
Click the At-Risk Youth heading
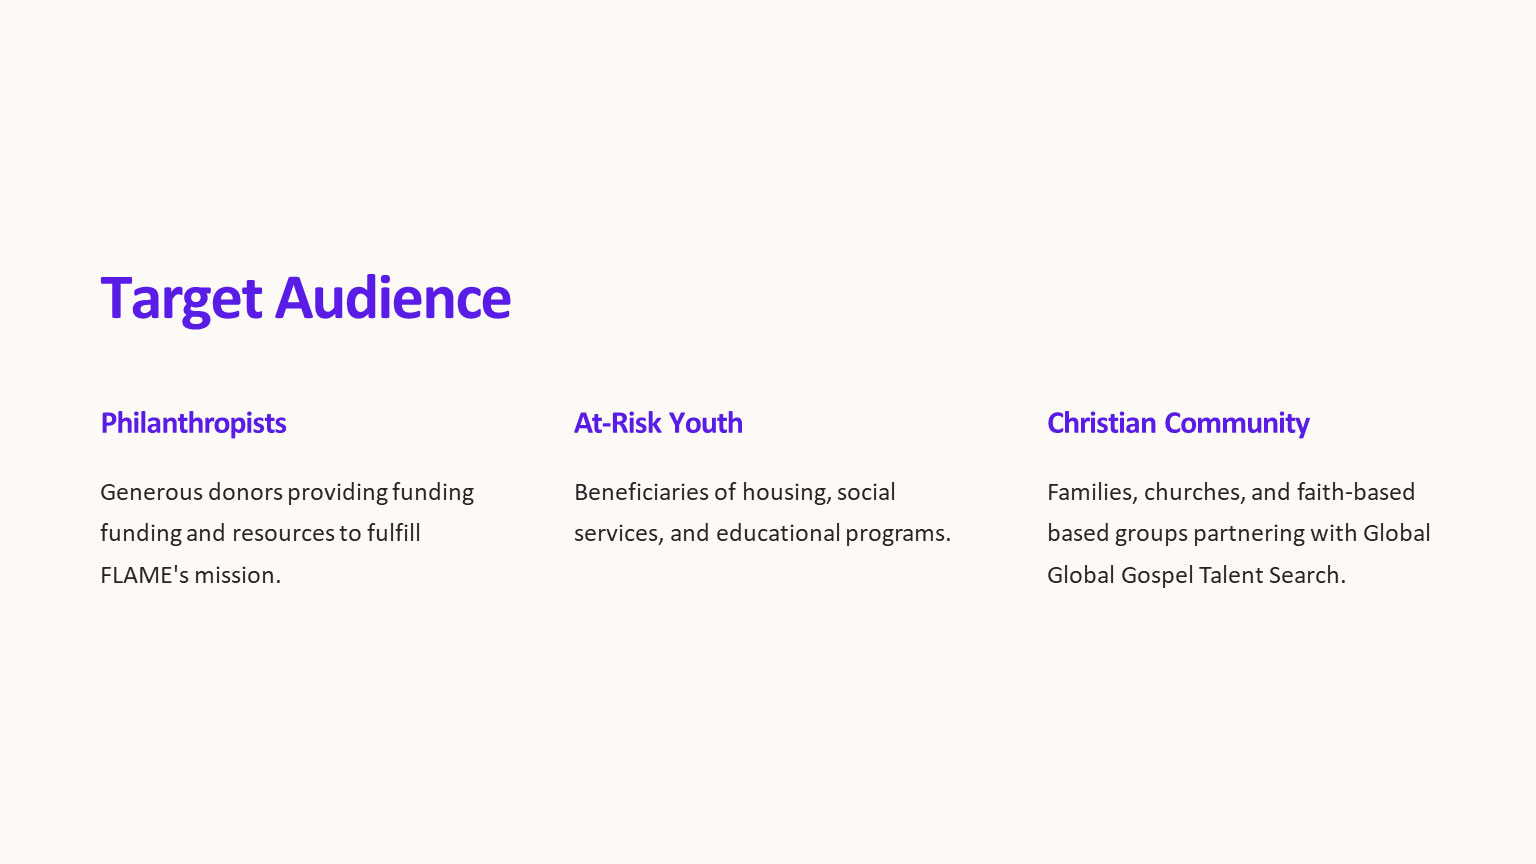coord(658,423)
